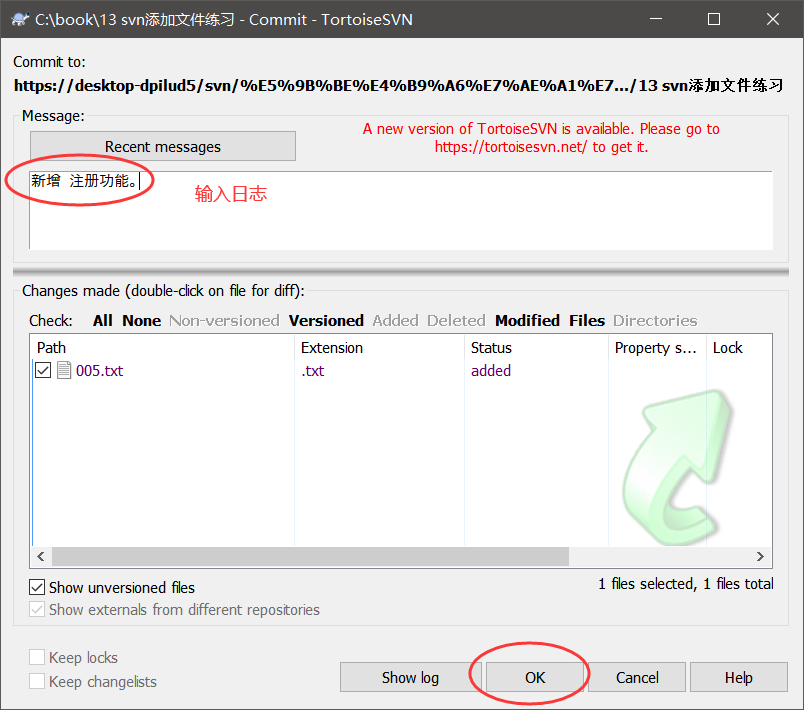Sort by the Path column header

(x=163, y=348)
